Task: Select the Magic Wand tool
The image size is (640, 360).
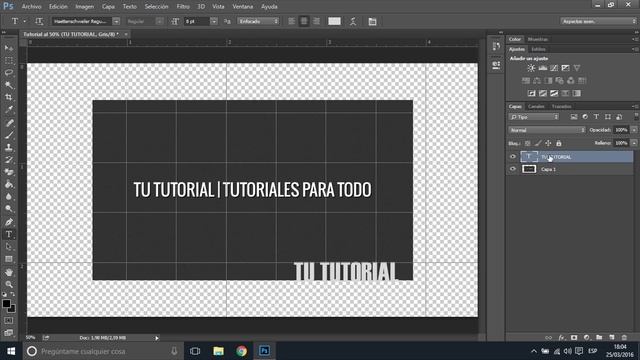Action: (x=9, y=85)
